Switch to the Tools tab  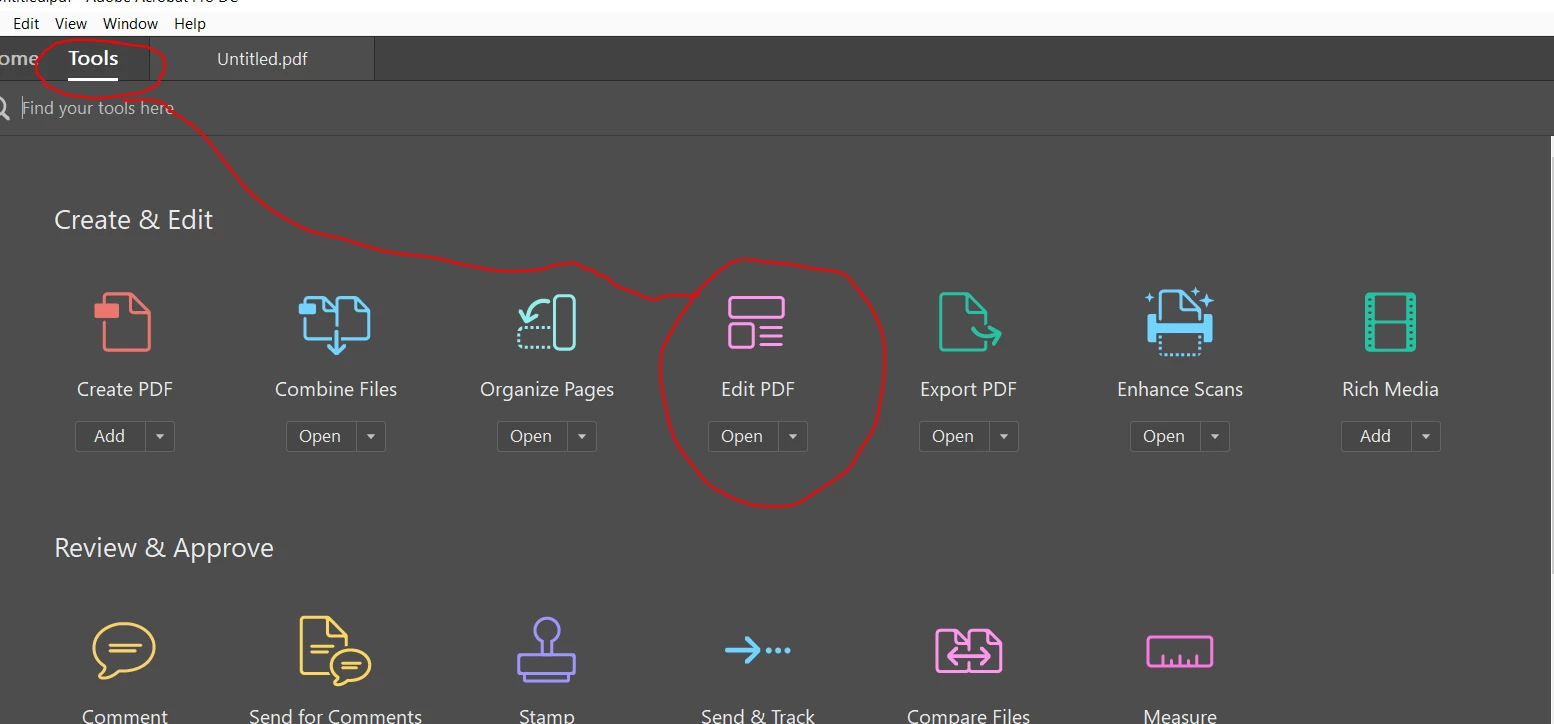93,59
